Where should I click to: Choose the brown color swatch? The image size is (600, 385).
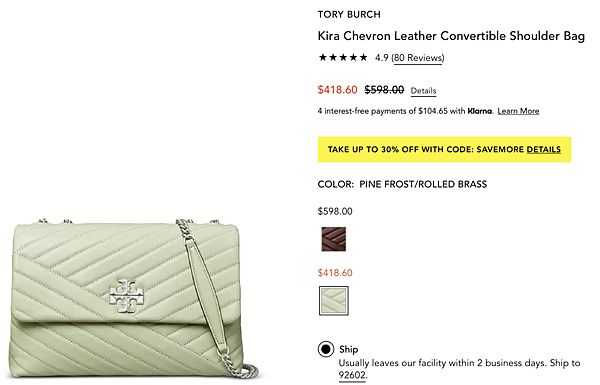click(334, 239)
